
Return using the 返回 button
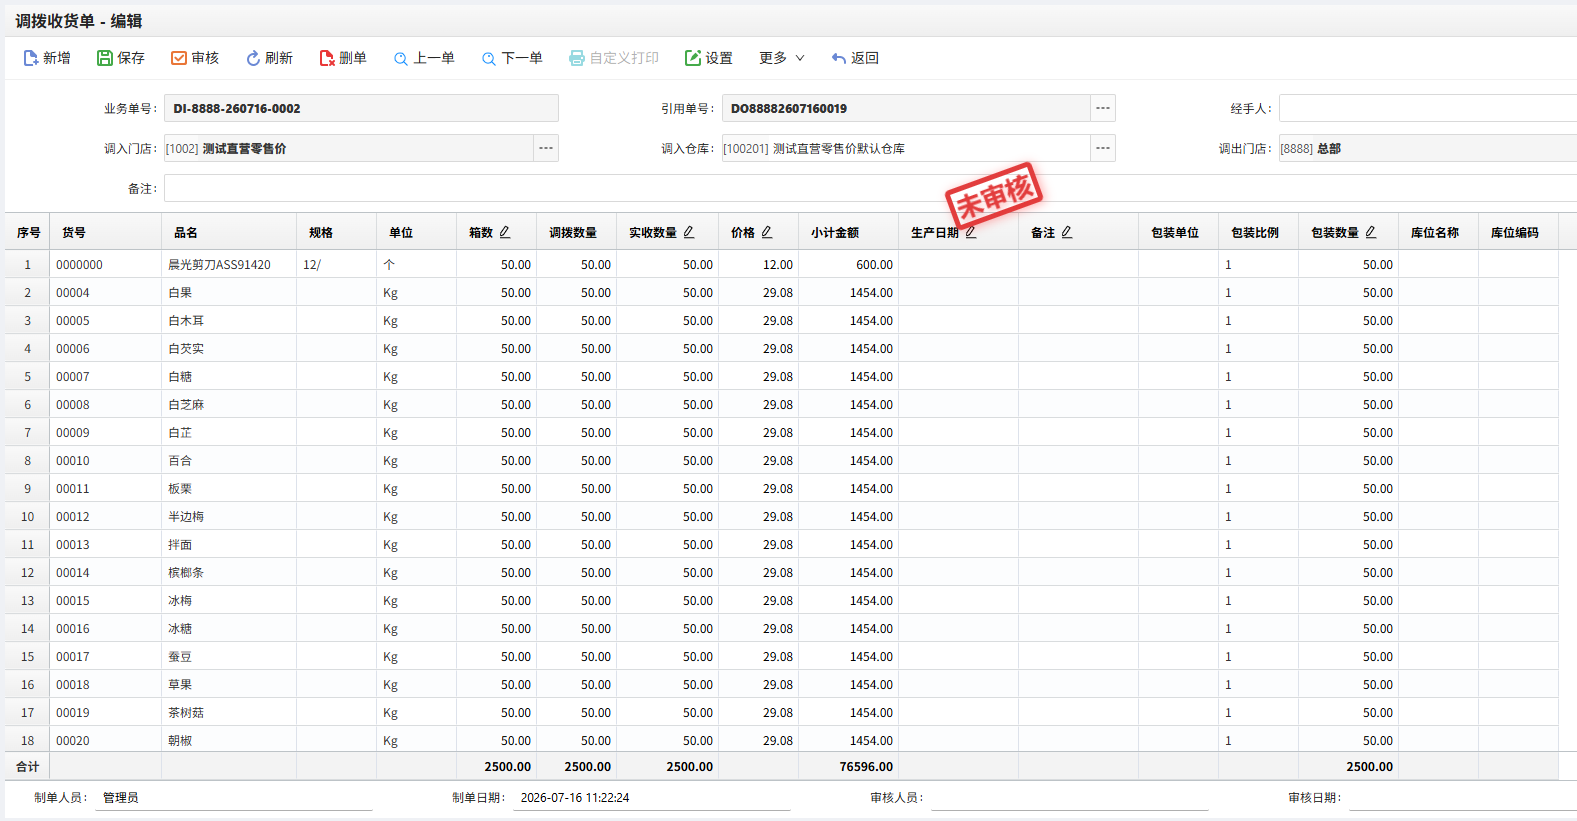coord(855,58)
